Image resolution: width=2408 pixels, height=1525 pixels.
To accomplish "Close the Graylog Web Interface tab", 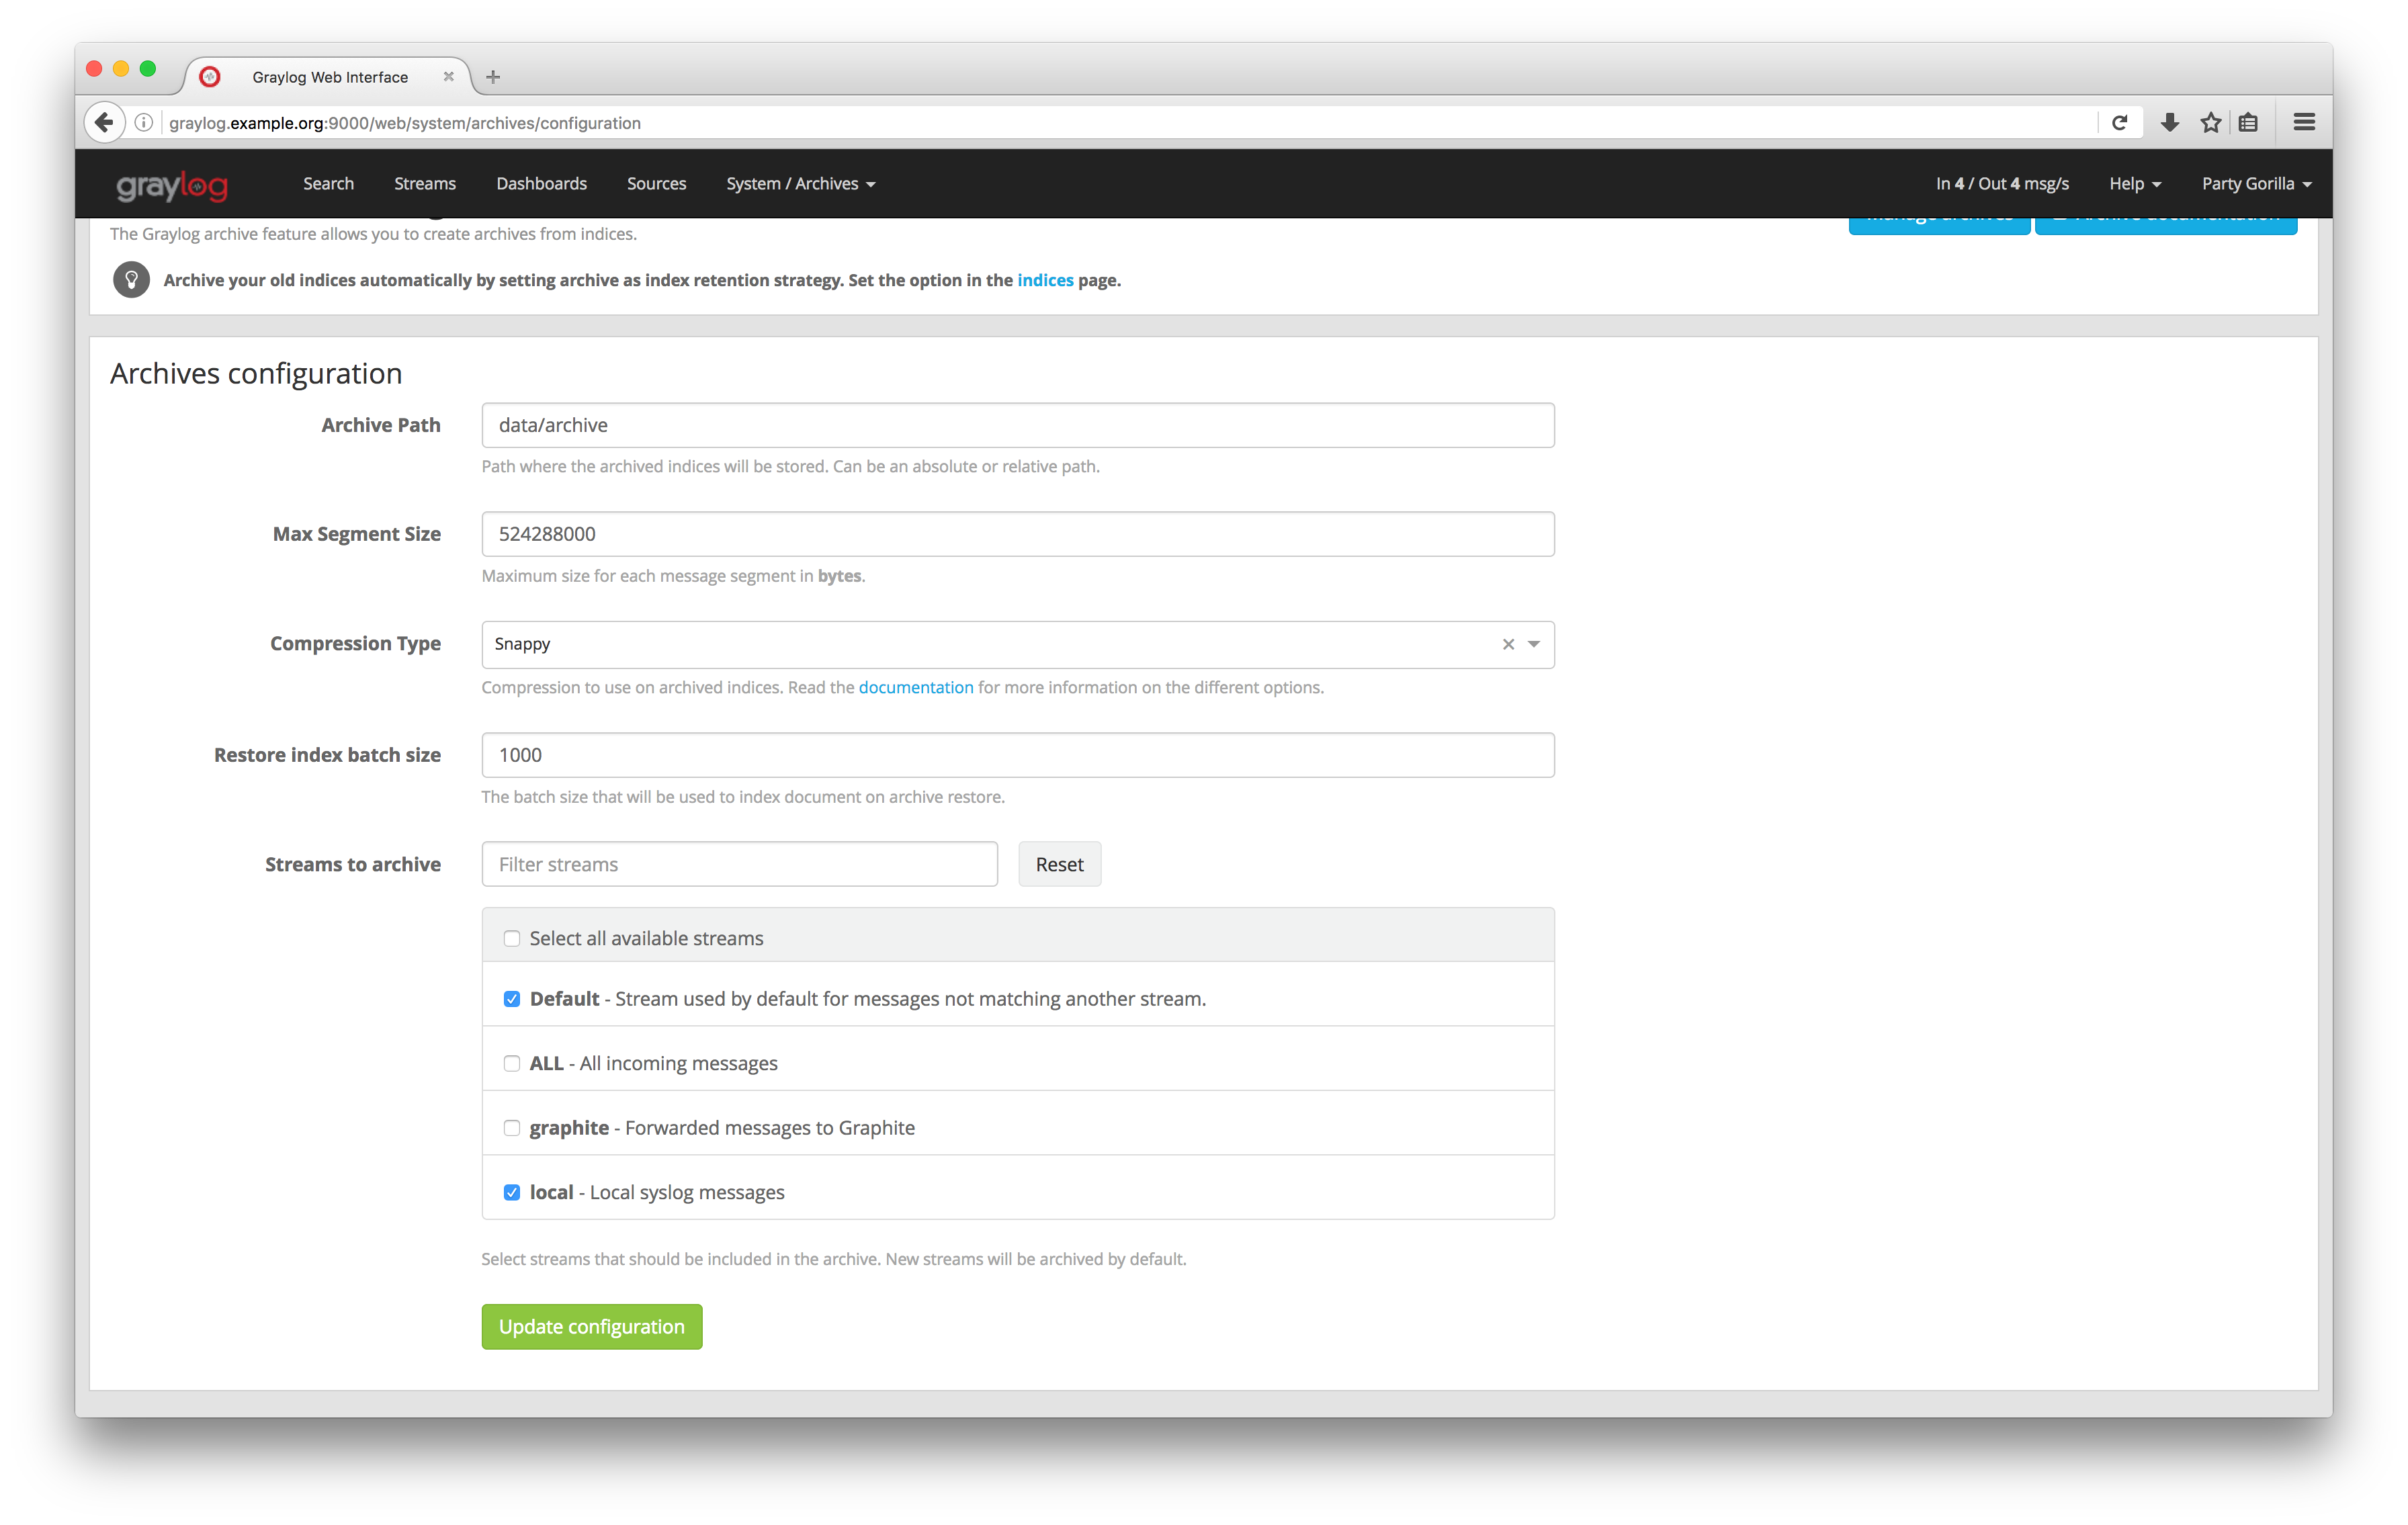I will 448,77.
